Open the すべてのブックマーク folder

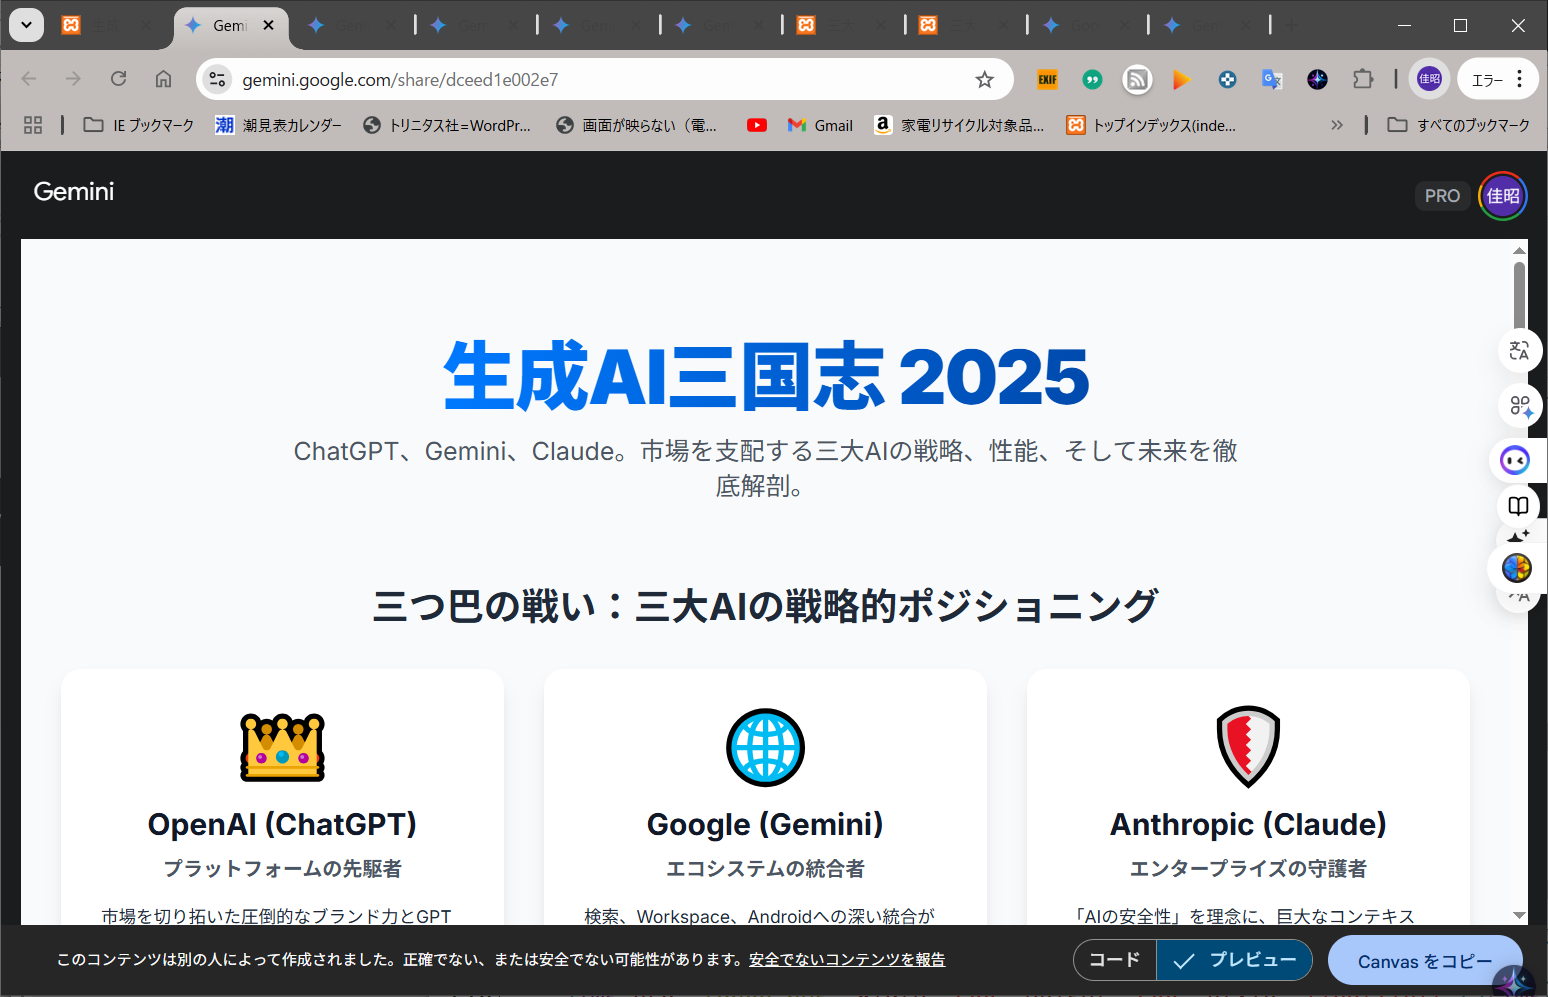coord(1458,125)
